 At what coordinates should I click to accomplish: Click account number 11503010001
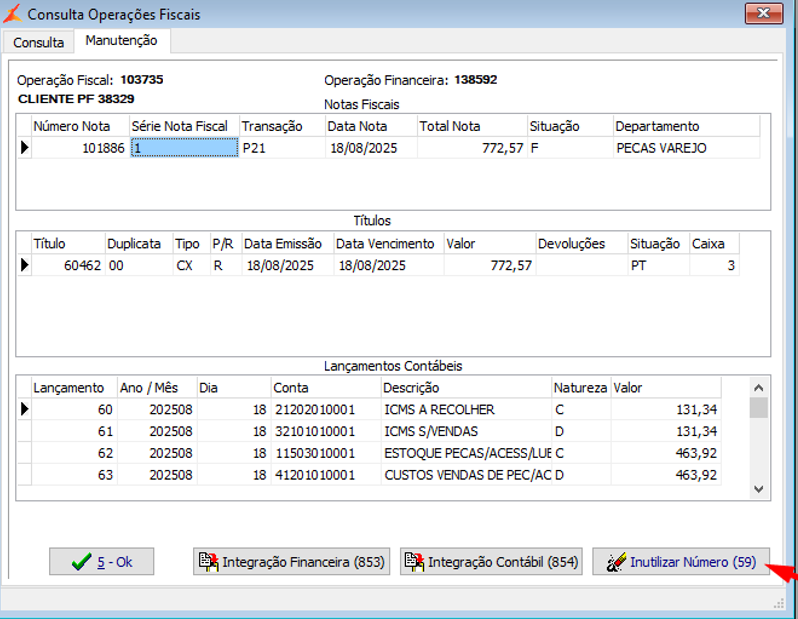click(x=326, y=453)
